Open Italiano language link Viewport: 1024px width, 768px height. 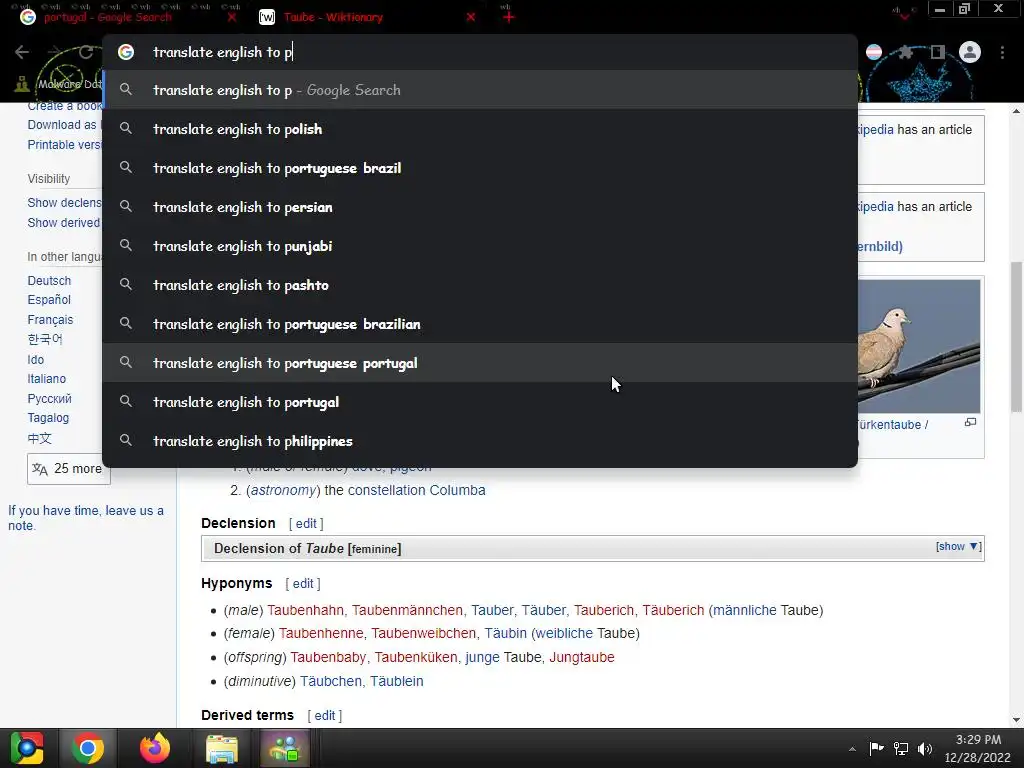(46, 379)
